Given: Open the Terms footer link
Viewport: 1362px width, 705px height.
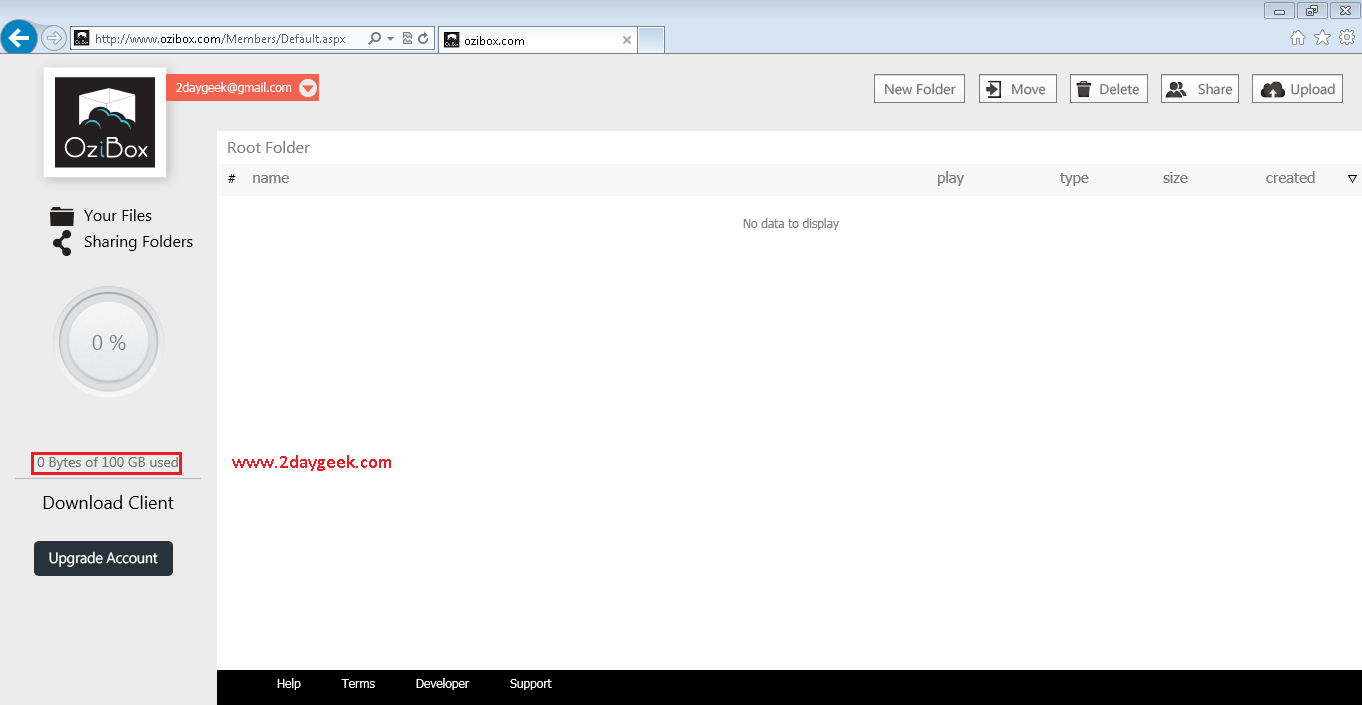Looking at the screenshot, I should point(358,684).
